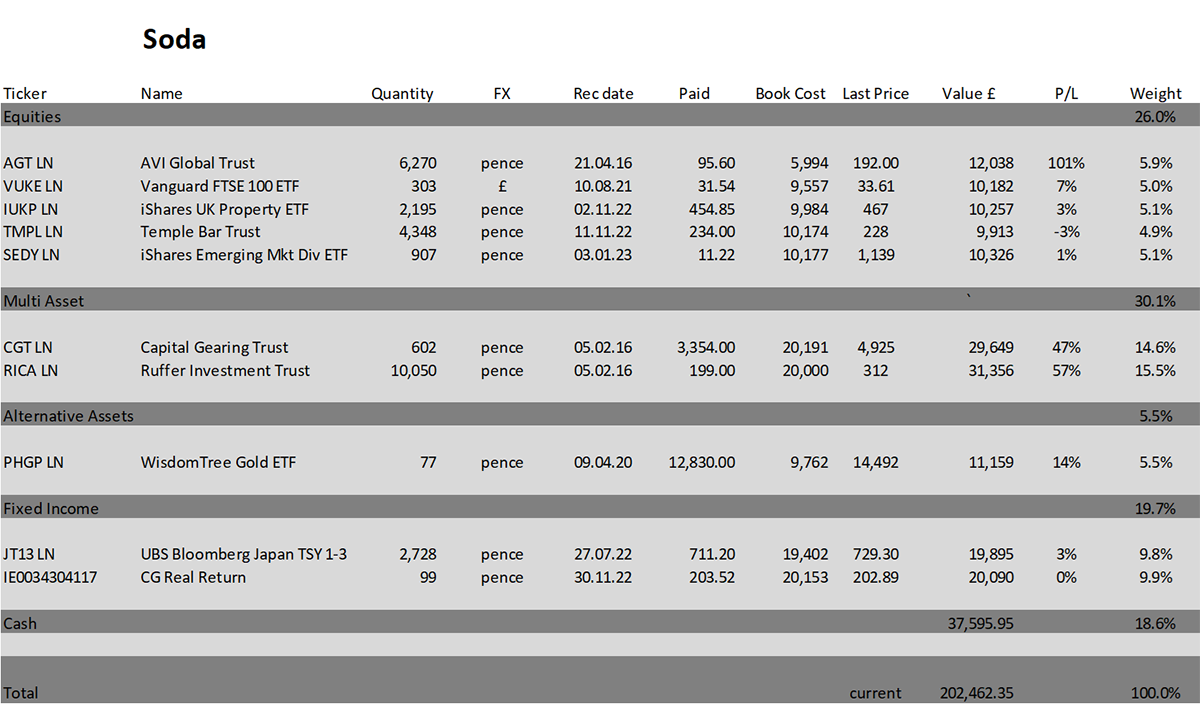Select the cash value 37,595.95
The height and width of the screenshot is (704, 1200).
(x=981, y=624)
